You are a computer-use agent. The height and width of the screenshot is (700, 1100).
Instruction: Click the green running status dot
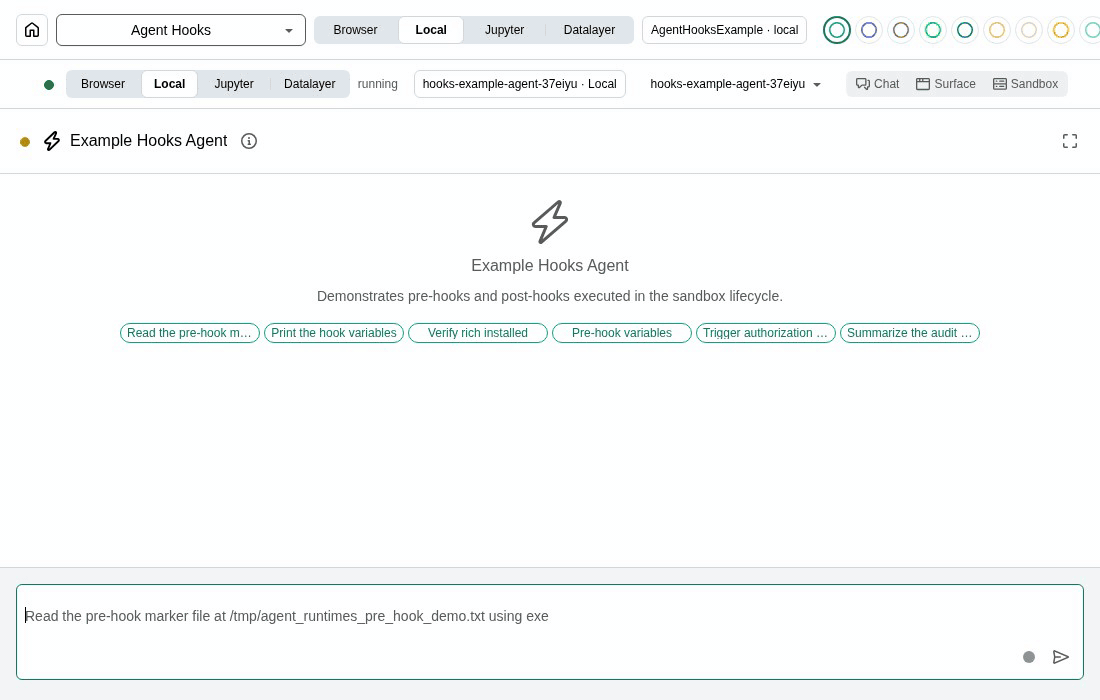[x=49, y=85]
